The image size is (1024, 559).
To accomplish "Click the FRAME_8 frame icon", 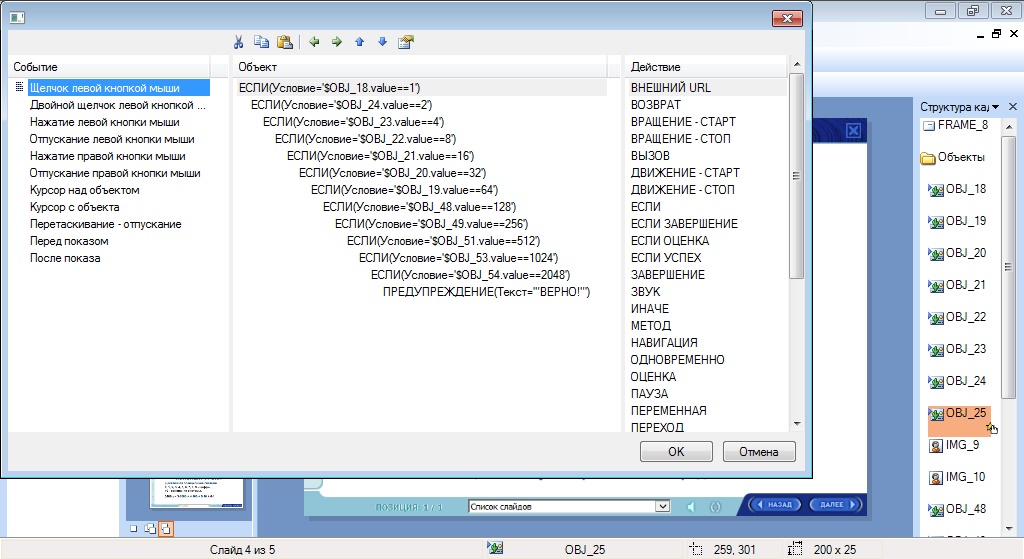I will pyautogui.click(x=929, y=125).
